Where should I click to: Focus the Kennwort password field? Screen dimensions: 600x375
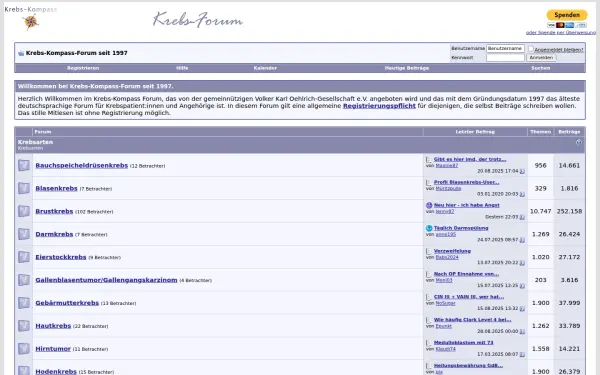coord(505,57)
